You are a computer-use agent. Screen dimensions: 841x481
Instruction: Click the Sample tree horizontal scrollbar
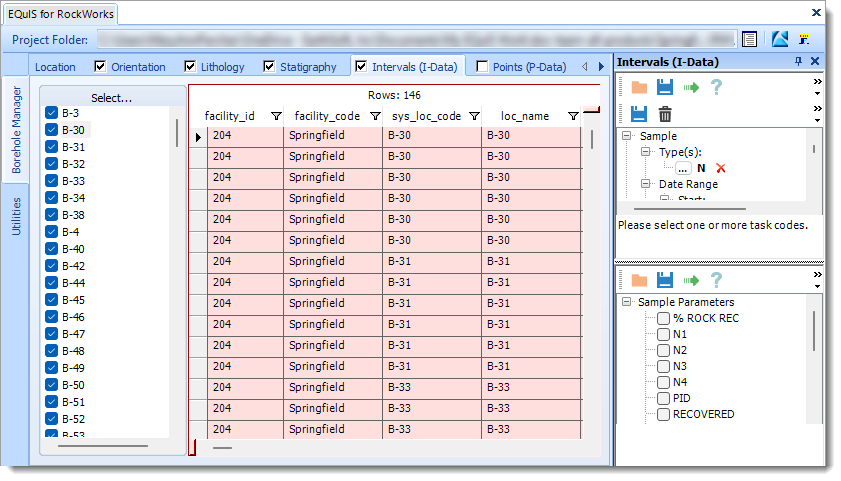pos(690,209)
